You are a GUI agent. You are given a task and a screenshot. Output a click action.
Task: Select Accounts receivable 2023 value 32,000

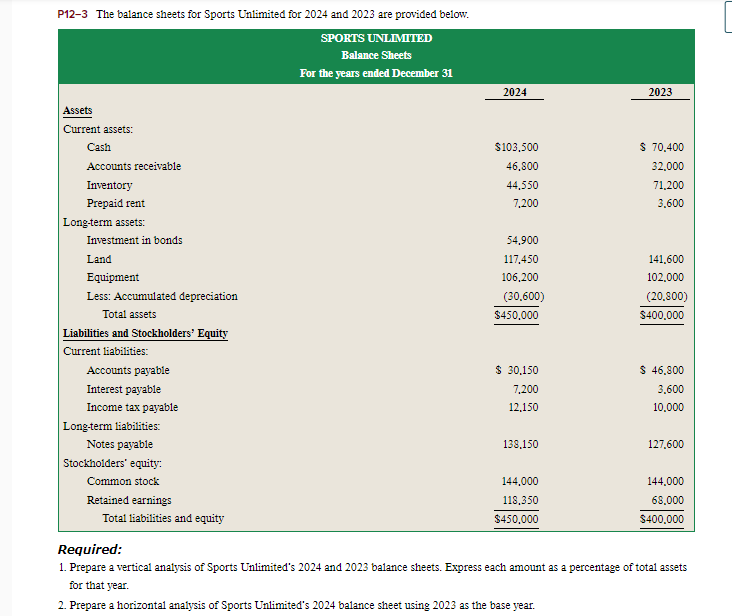tap(668, 166)
